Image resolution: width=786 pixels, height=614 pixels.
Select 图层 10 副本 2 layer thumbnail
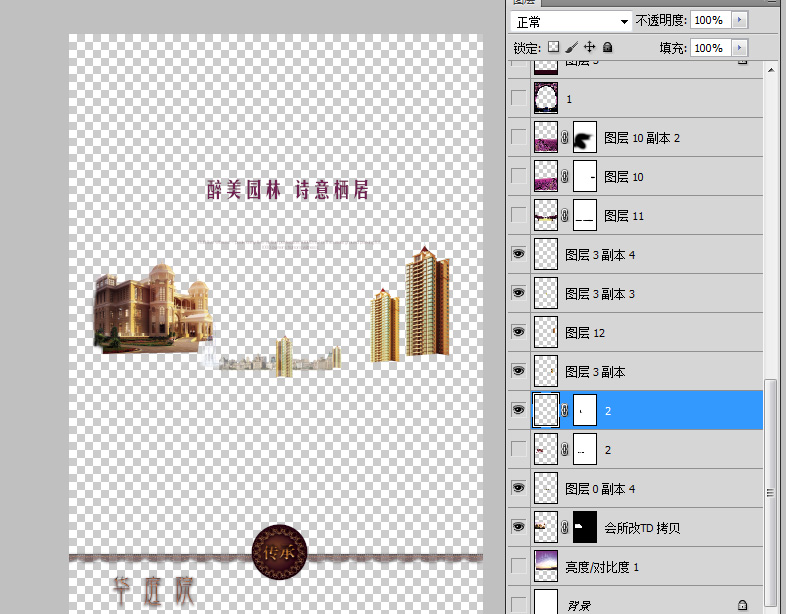(546, 137)
